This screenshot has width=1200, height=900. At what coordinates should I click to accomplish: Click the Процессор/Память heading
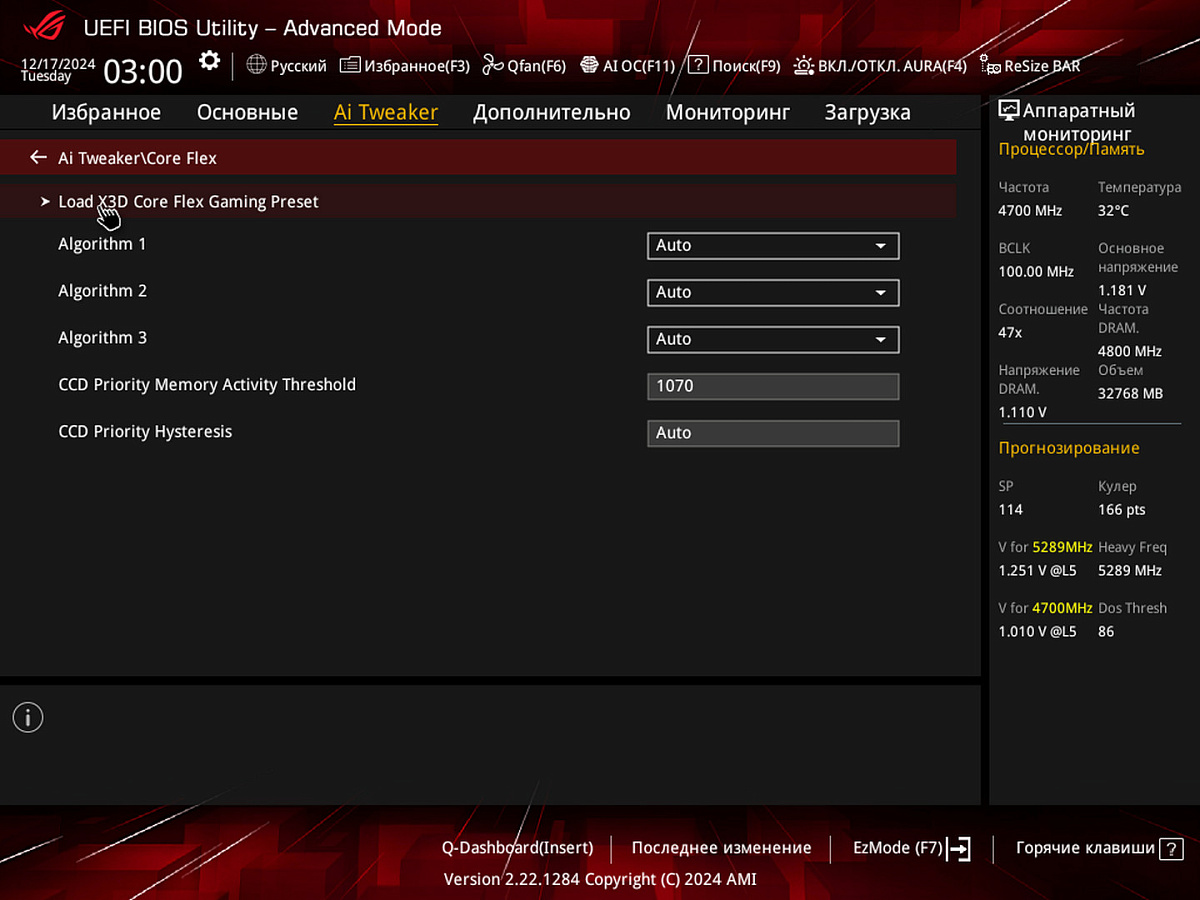(x=1071, y=150)
